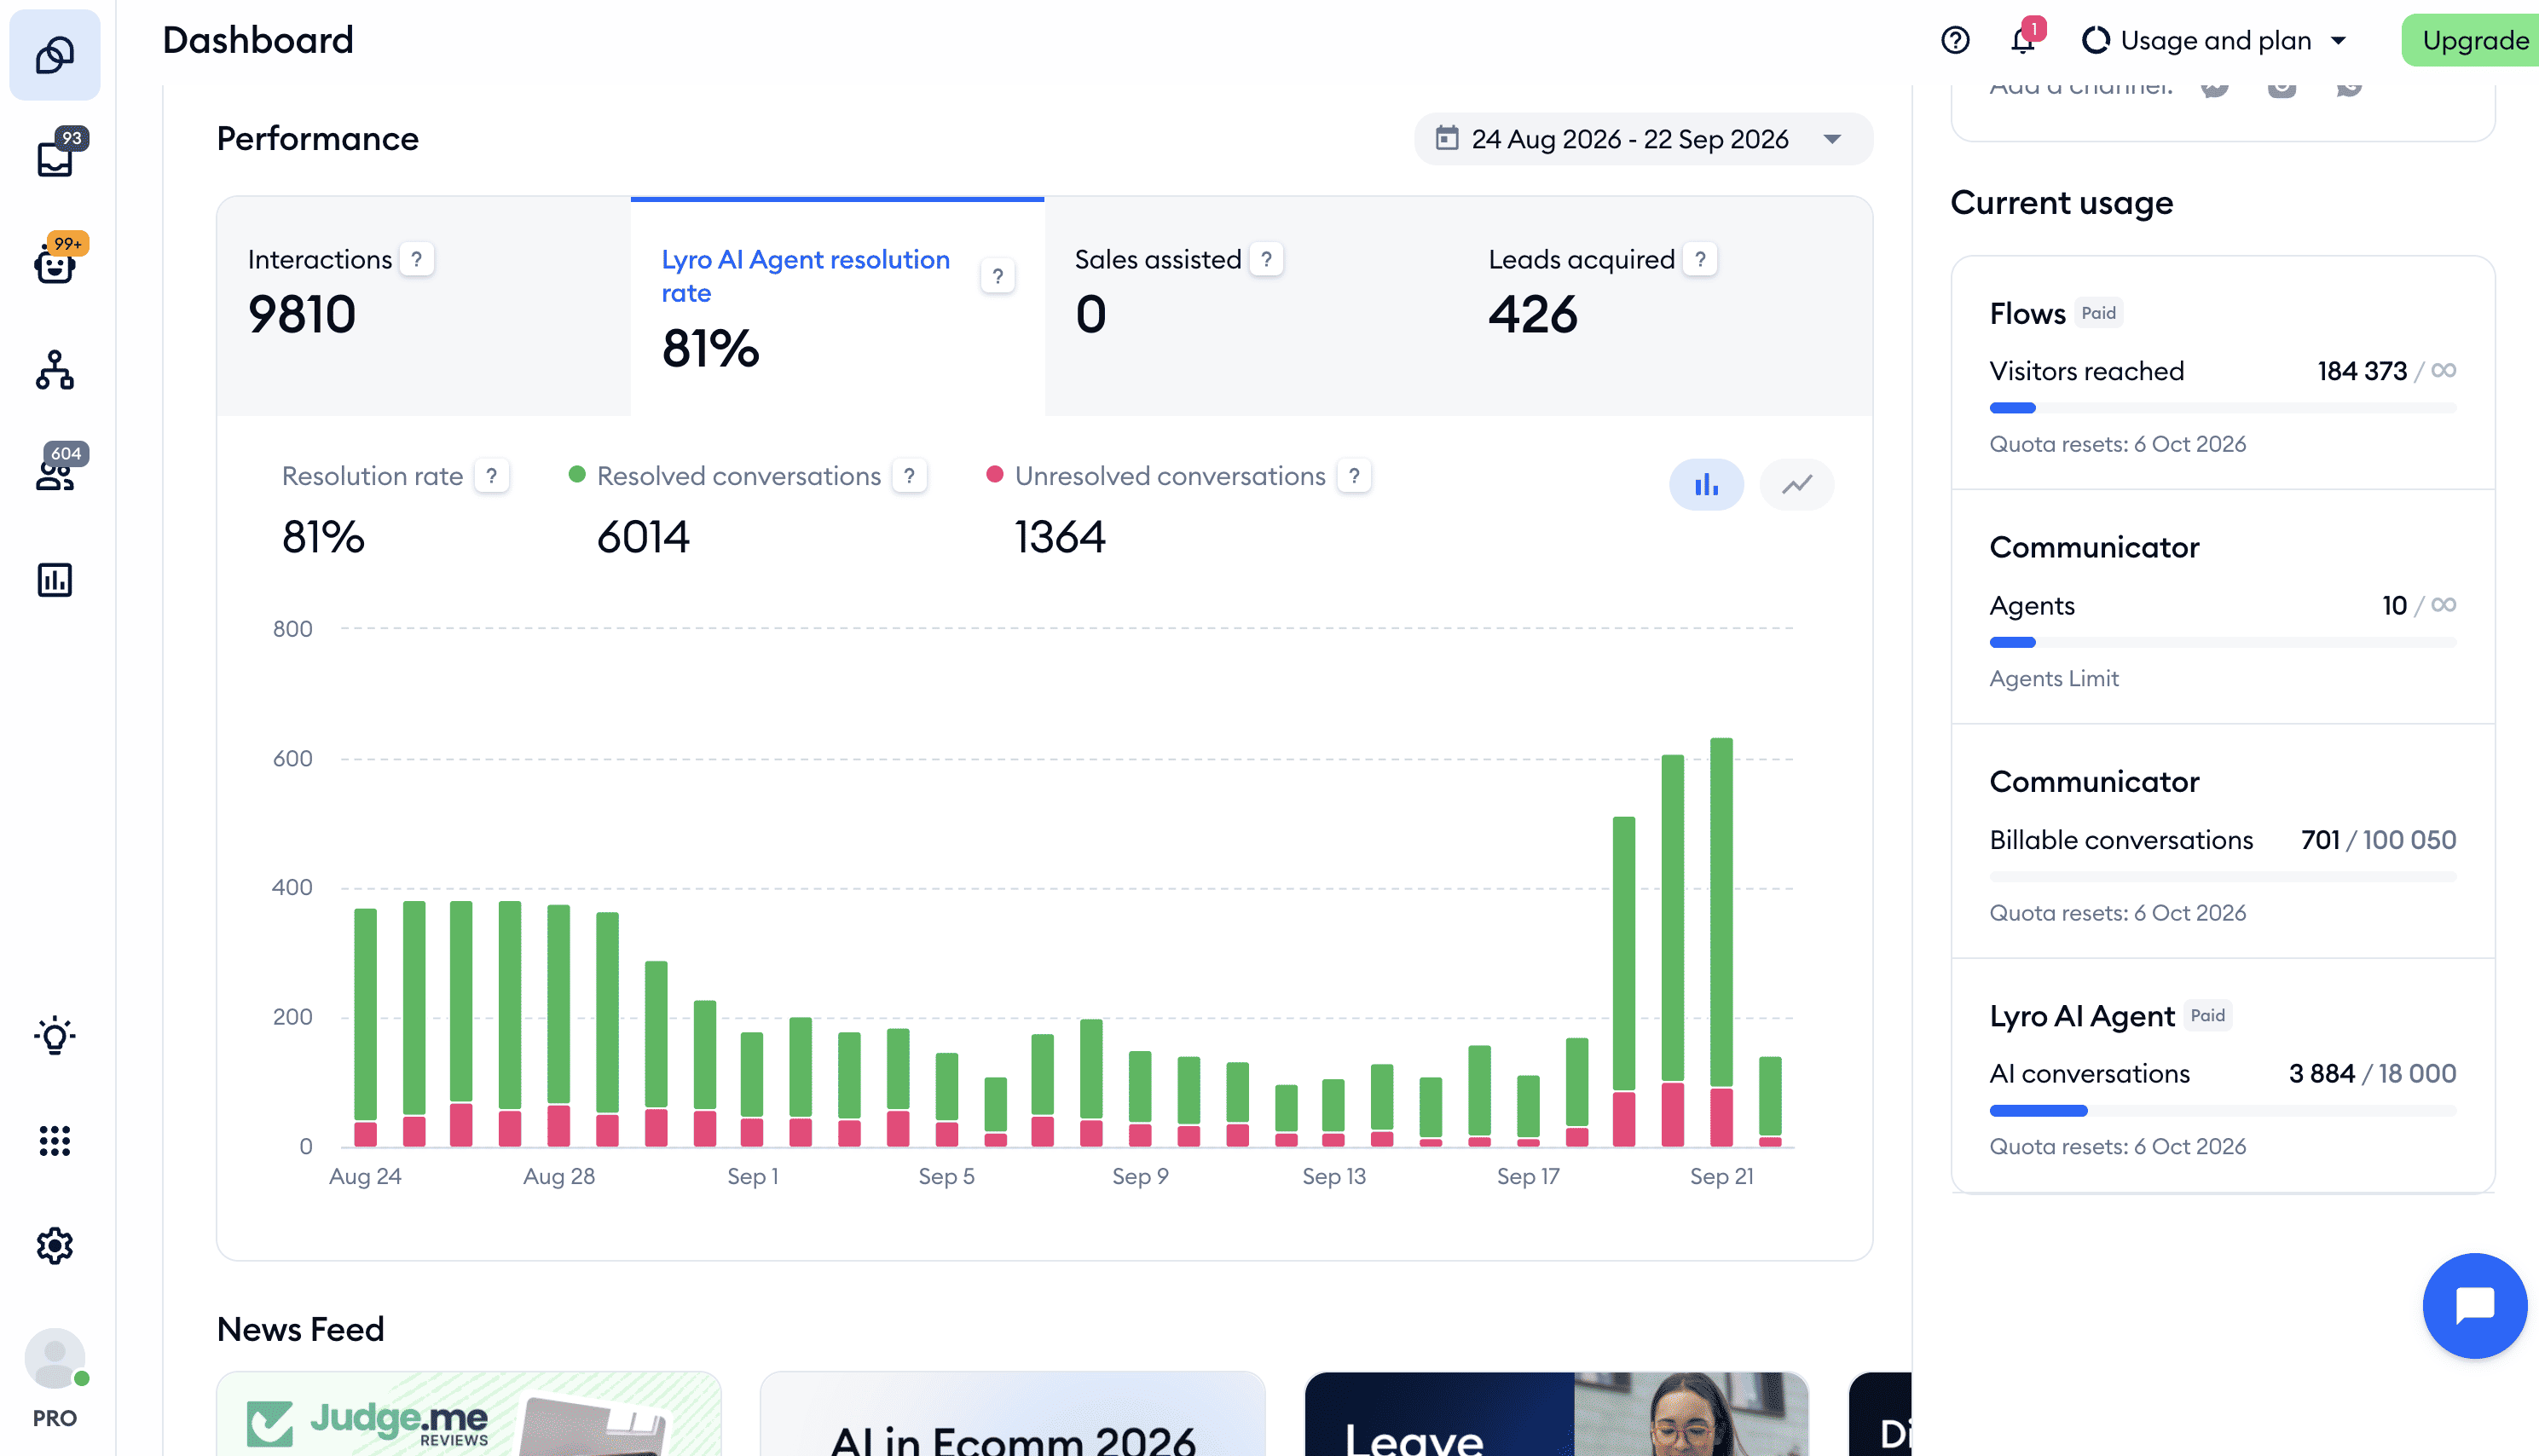Click the '701' billable conversations value

[x=2320, y=840]
